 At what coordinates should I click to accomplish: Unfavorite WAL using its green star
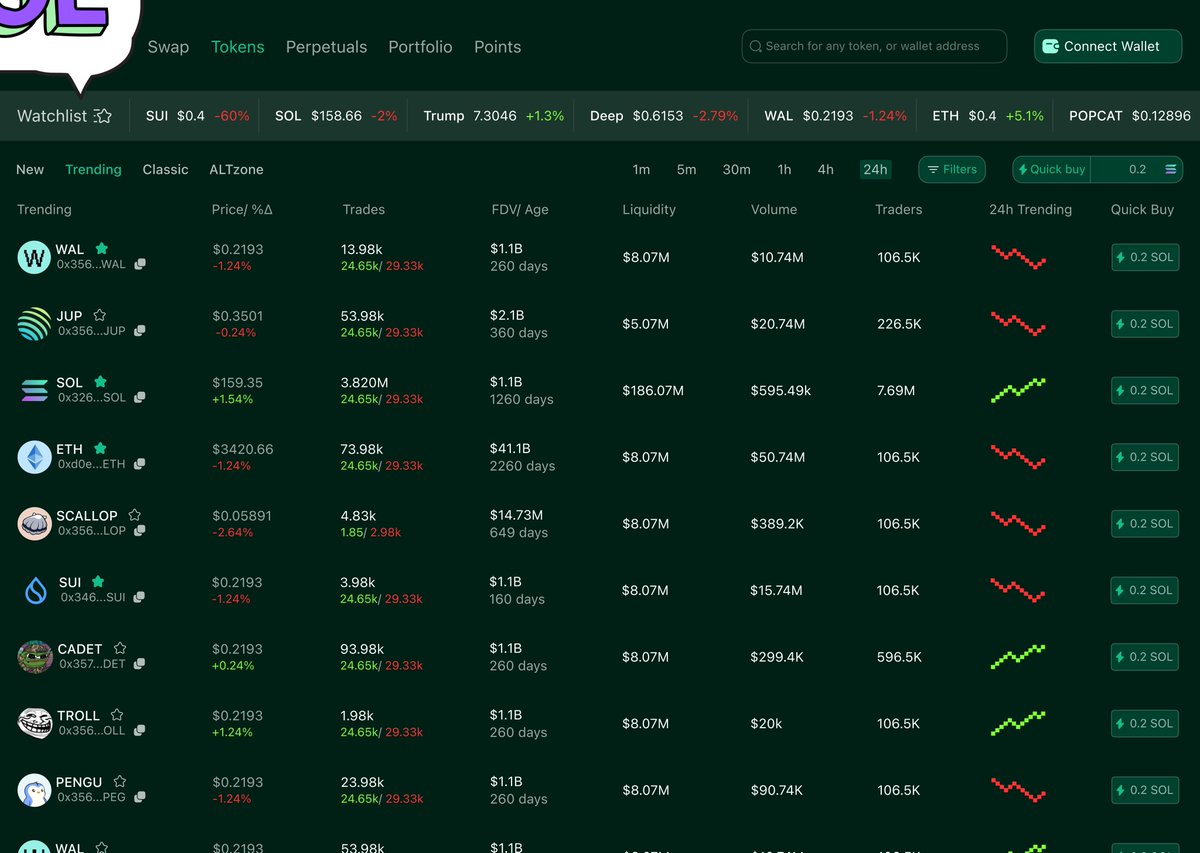tap(101, 248)
